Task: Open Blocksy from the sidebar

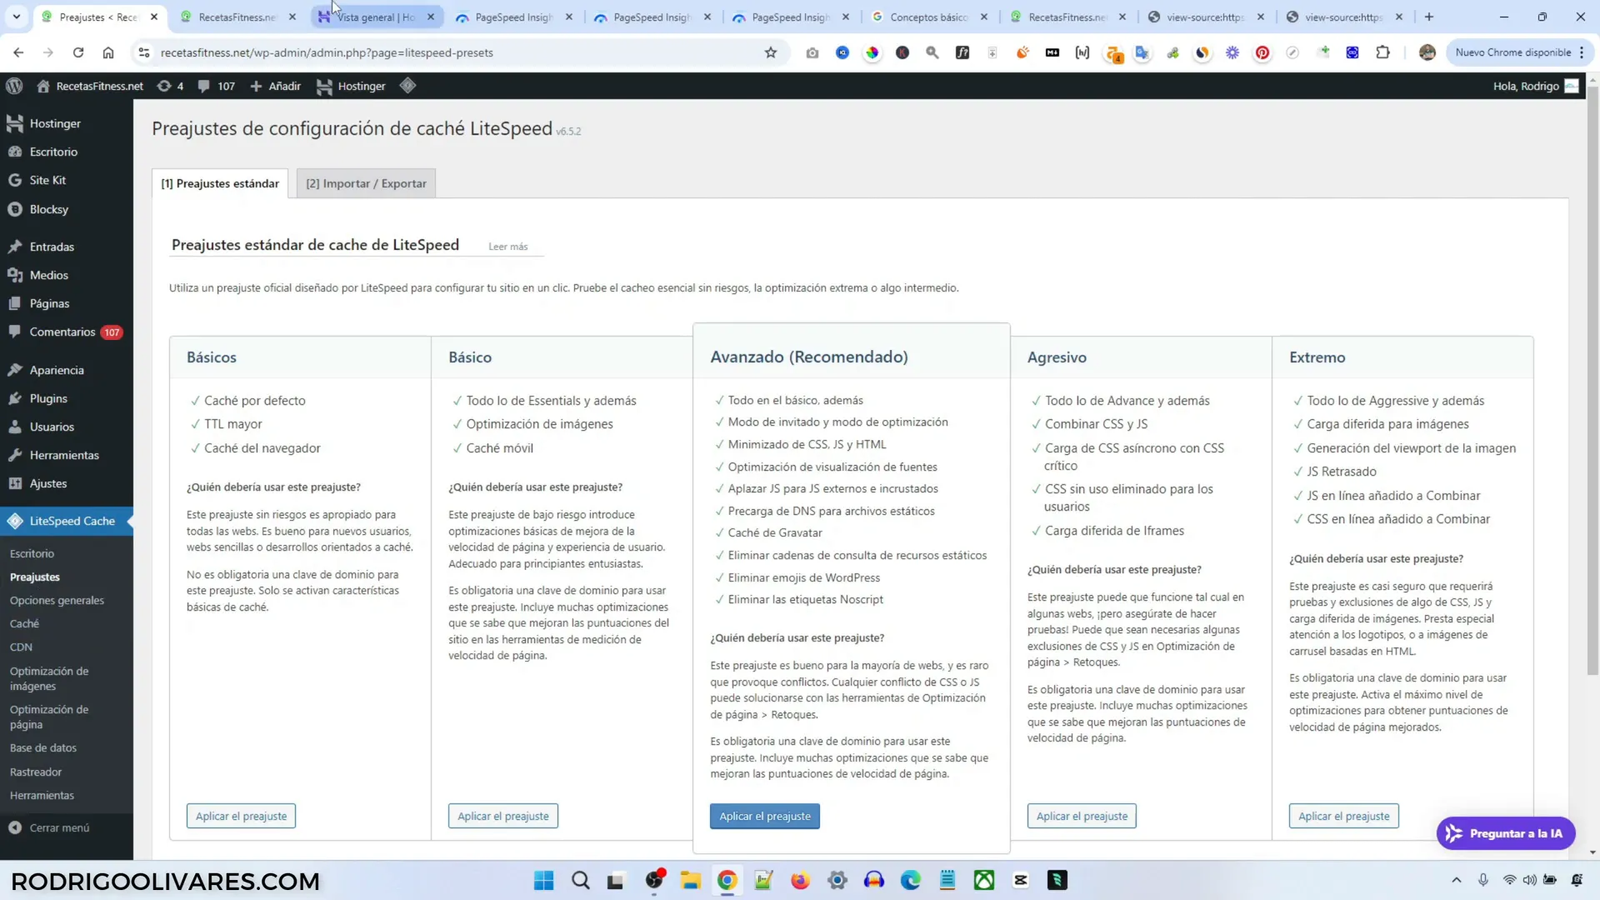Action: click(x=48, y=209)
